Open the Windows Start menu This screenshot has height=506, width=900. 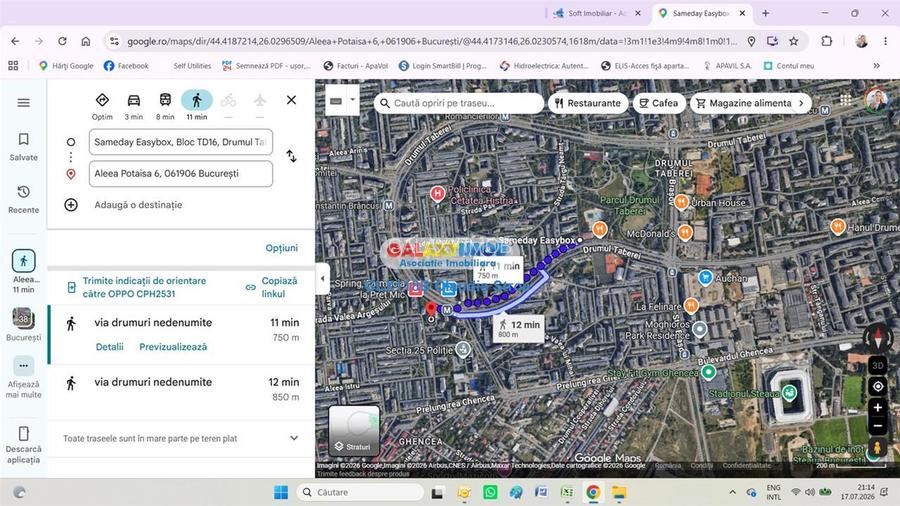point(281,492)
